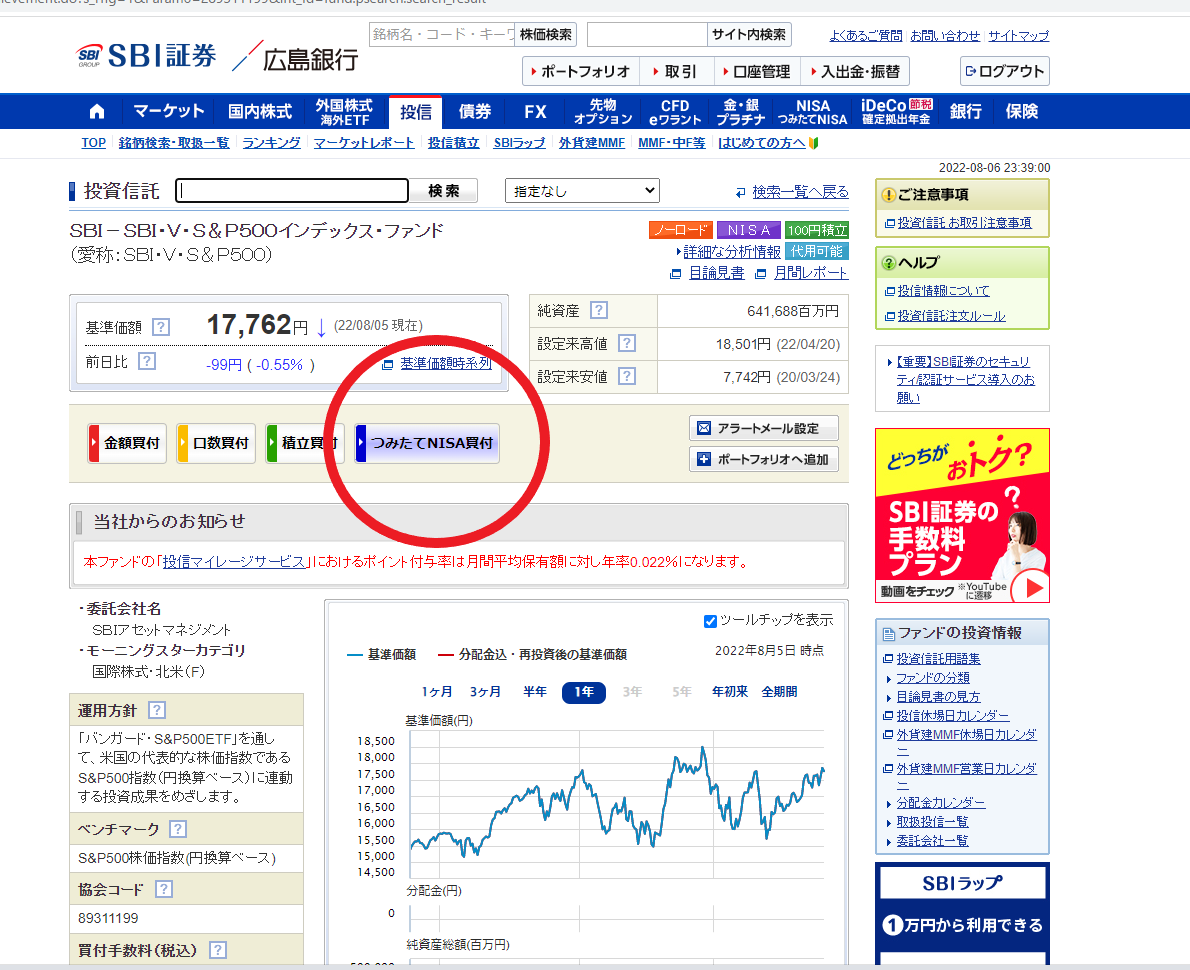The height and width of the screenshot is (970, 1190).
Task: Click the つみたてNISA買付 button
Action: pos(427,443)
